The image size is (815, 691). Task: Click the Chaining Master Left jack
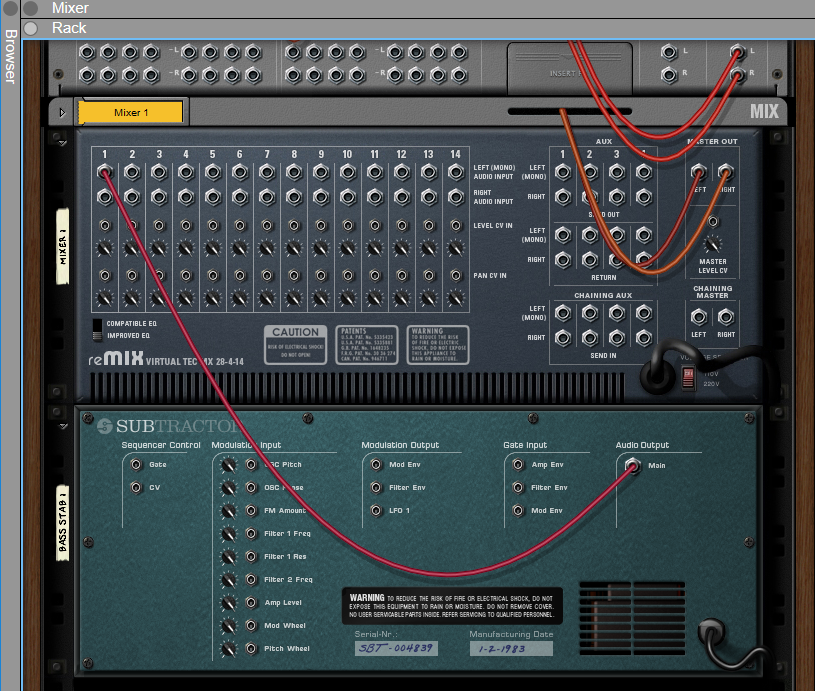click(699, 316)
